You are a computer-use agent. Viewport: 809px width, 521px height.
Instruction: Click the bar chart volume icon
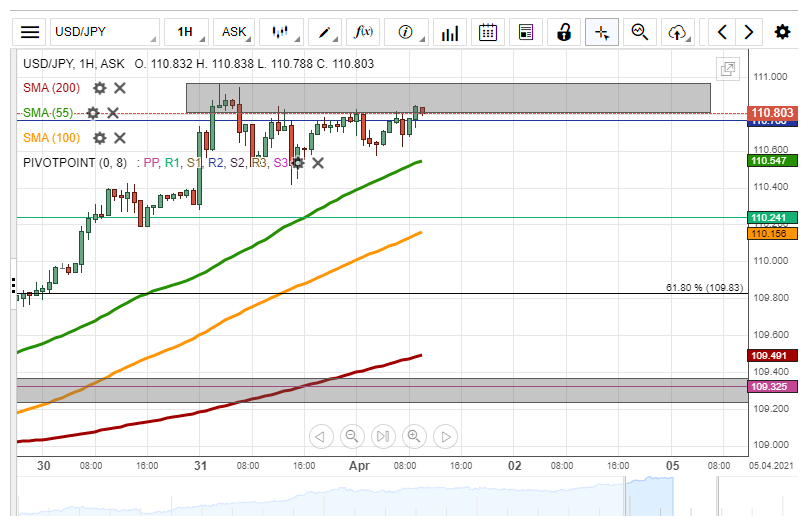click(x=449, y=32)
